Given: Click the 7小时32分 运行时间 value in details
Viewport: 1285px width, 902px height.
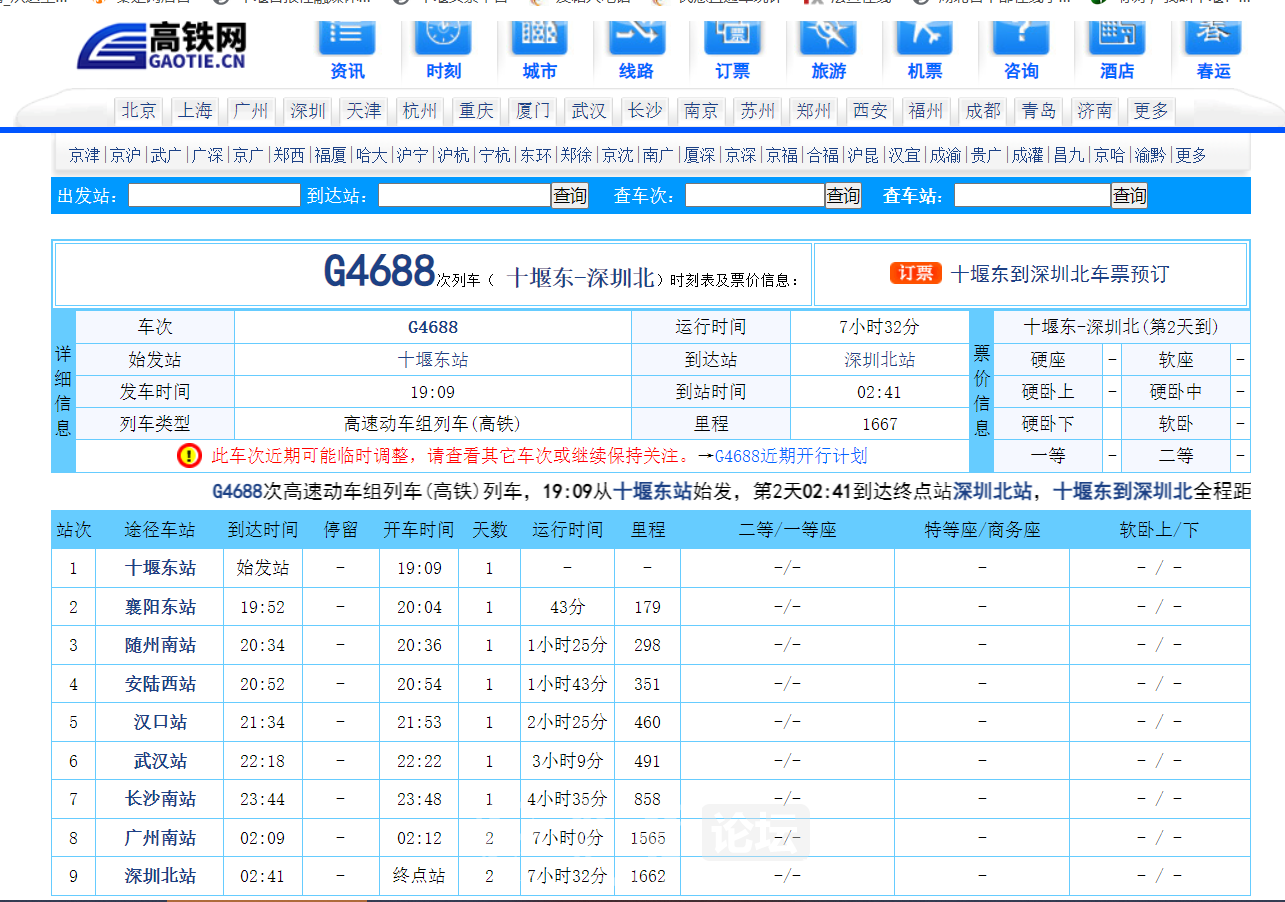Looking at the screenshot, I should (x=880, y=327).
